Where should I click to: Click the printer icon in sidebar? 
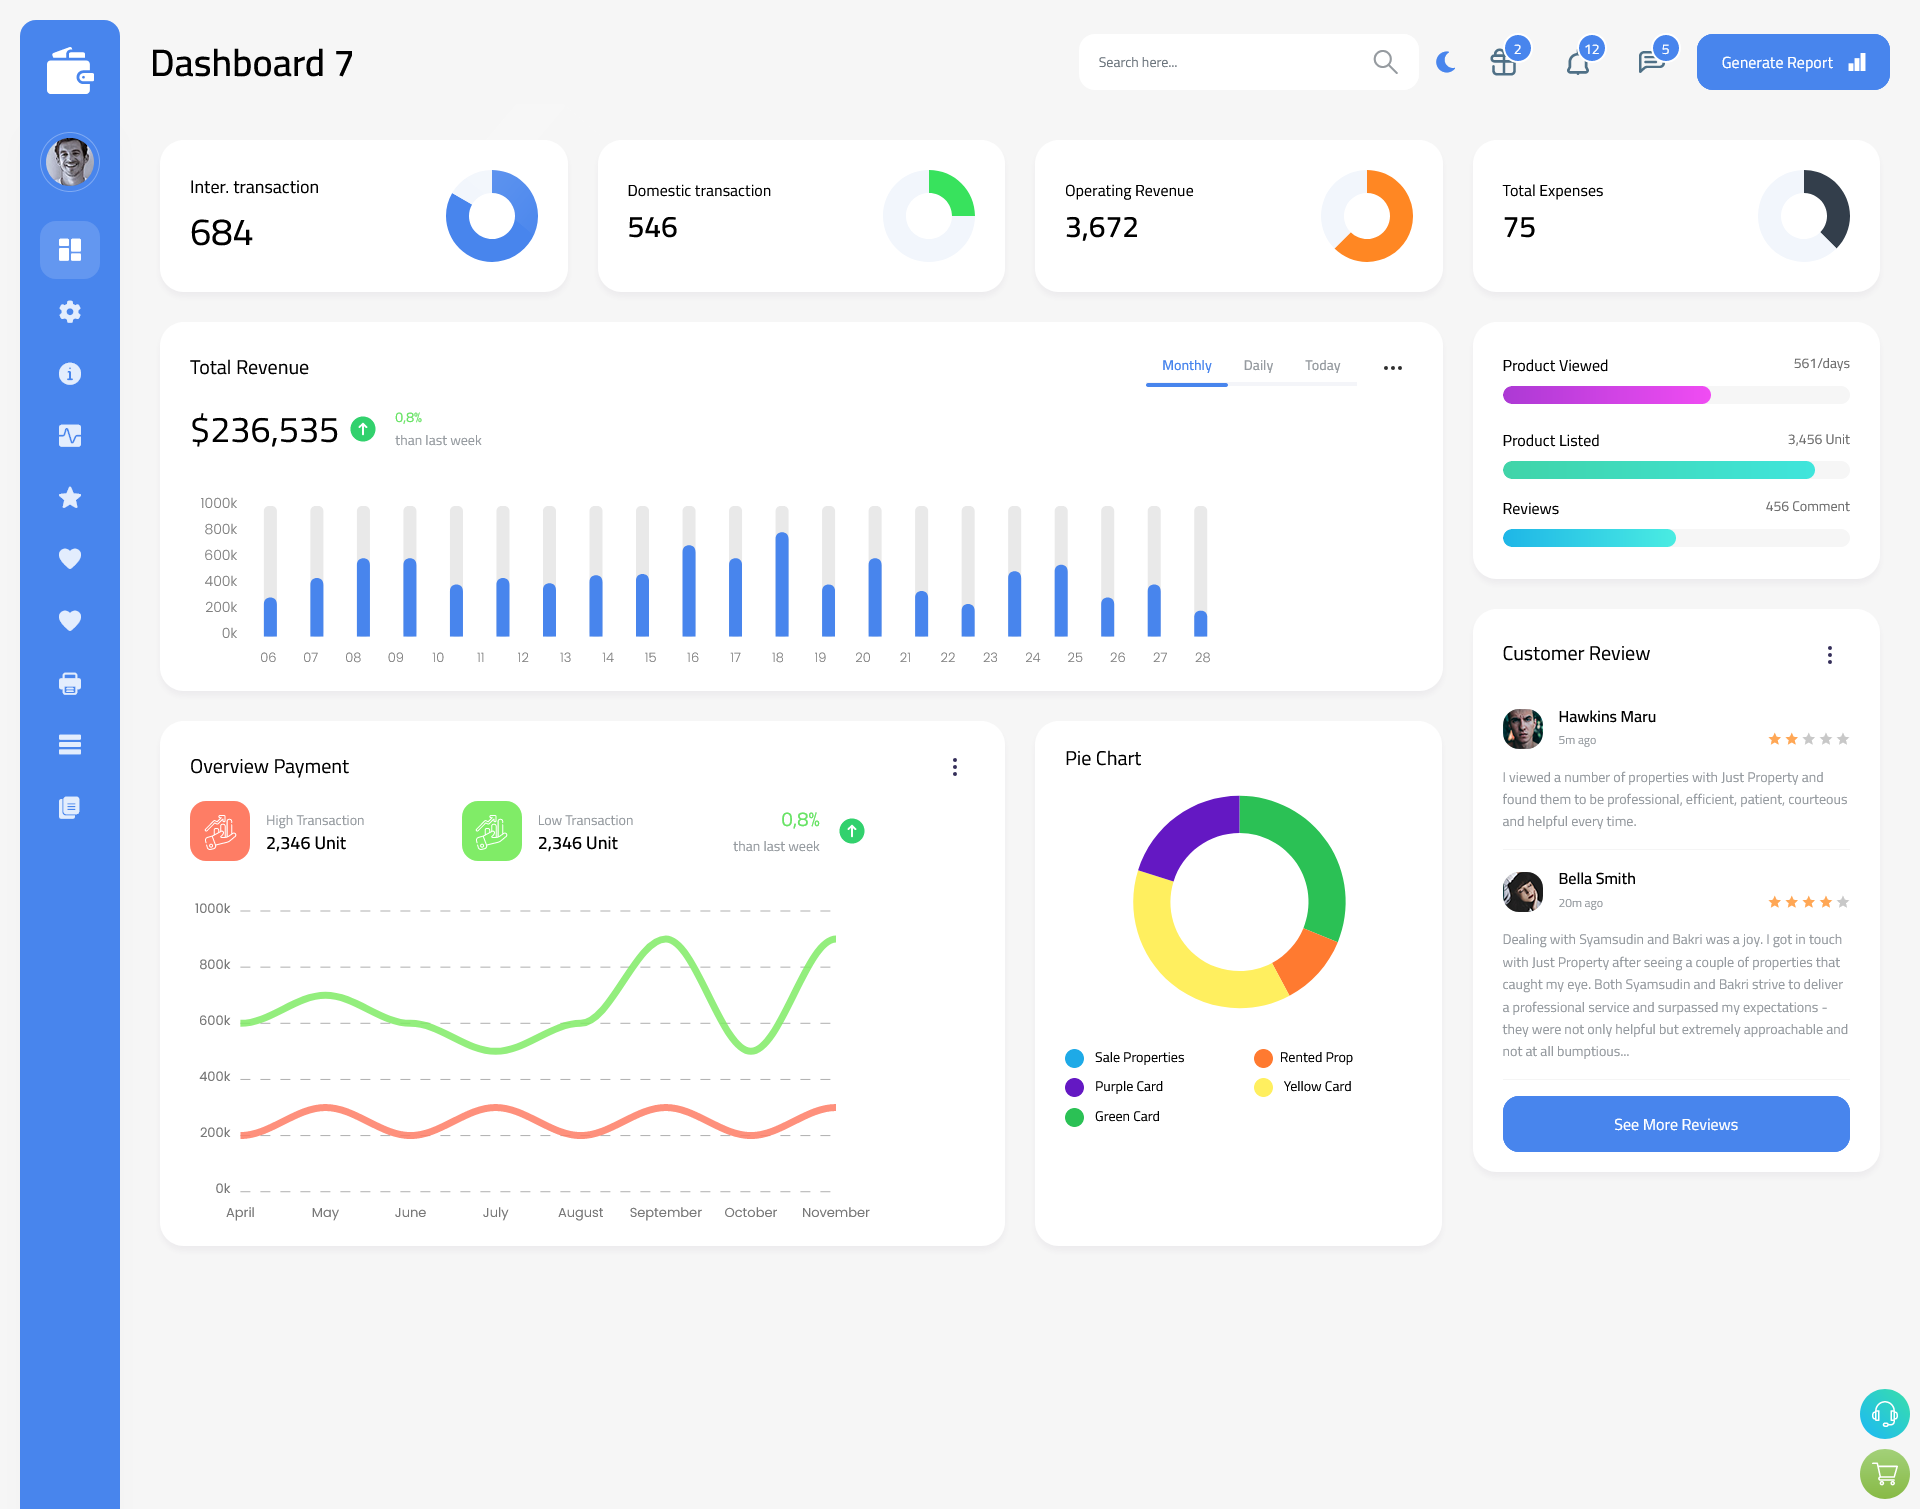69,683
